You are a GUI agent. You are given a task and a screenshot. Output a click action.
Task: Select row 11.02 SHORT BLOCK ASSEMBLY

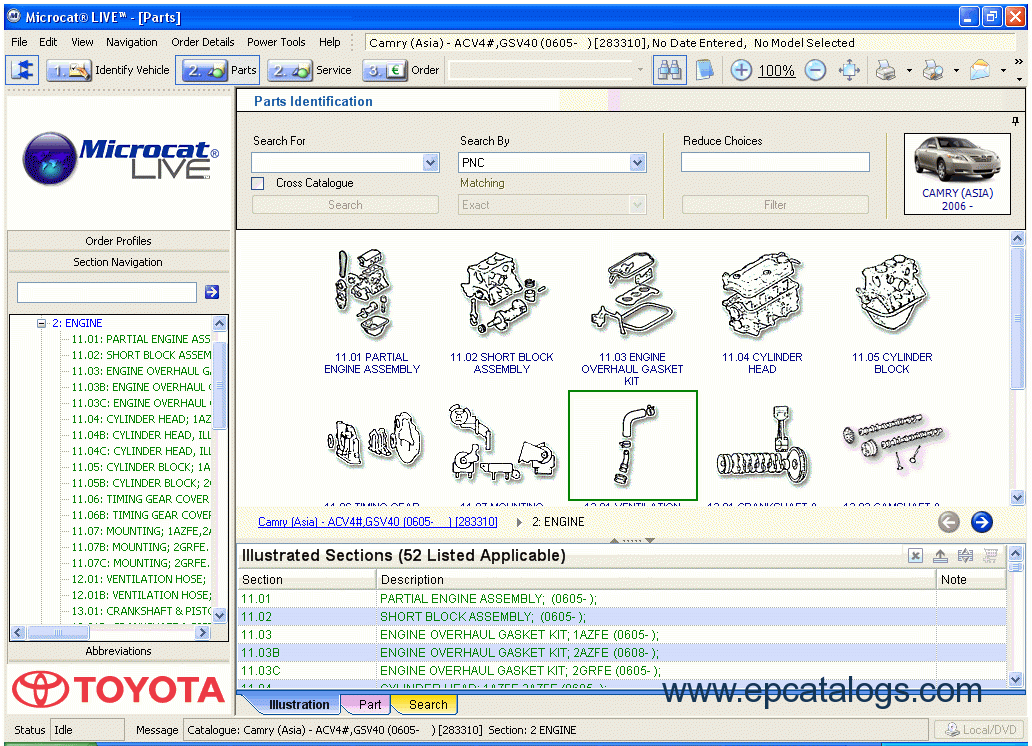(x=622, y=617)
